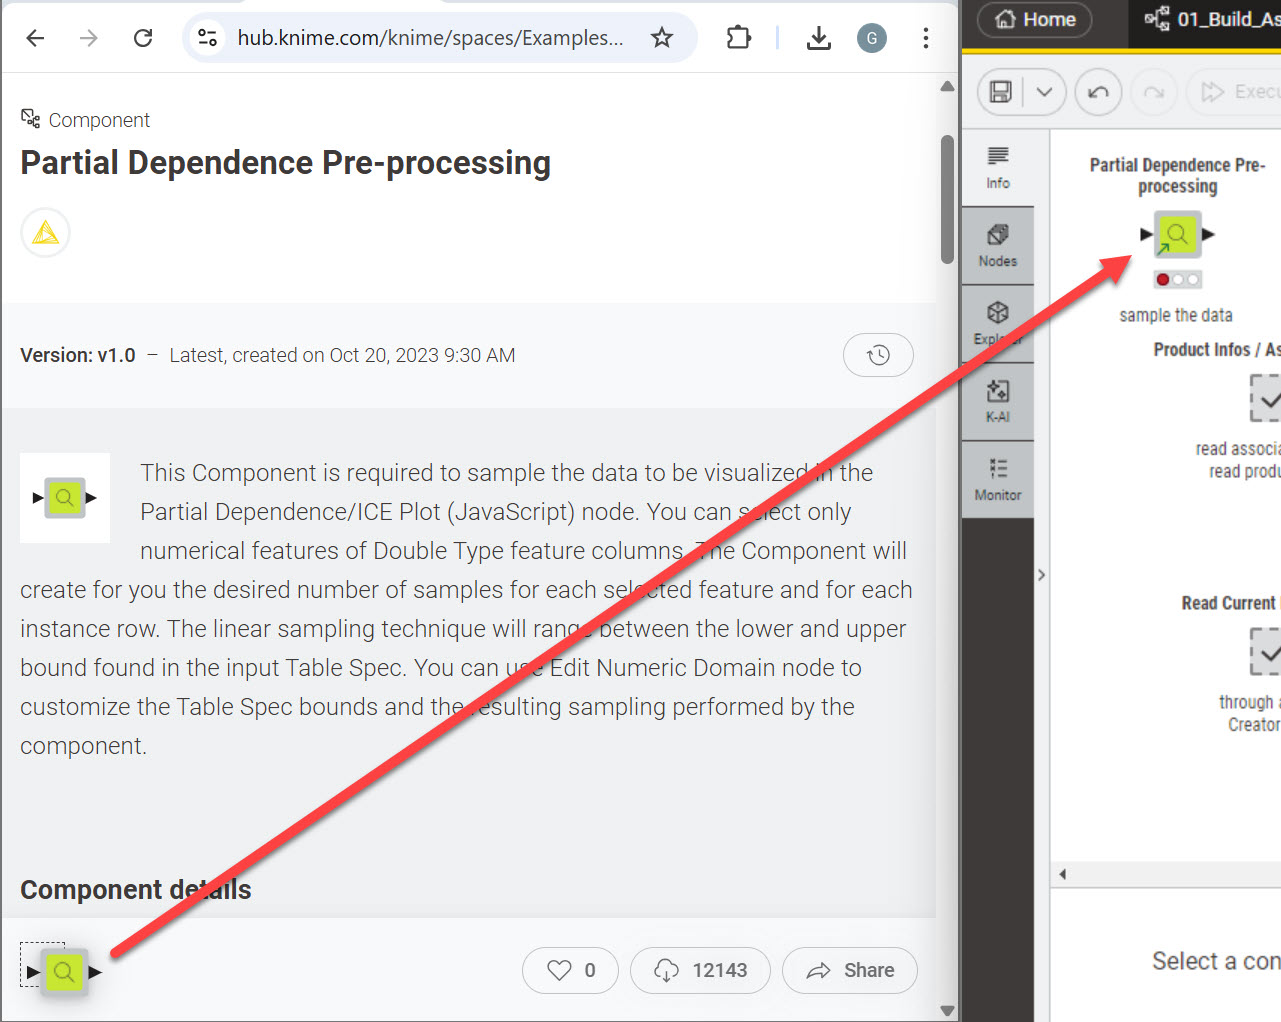Click the 'Version: v1.0' label
Screen dimensions: 1281x1022
pyautogui.click(x=78, y=355)
